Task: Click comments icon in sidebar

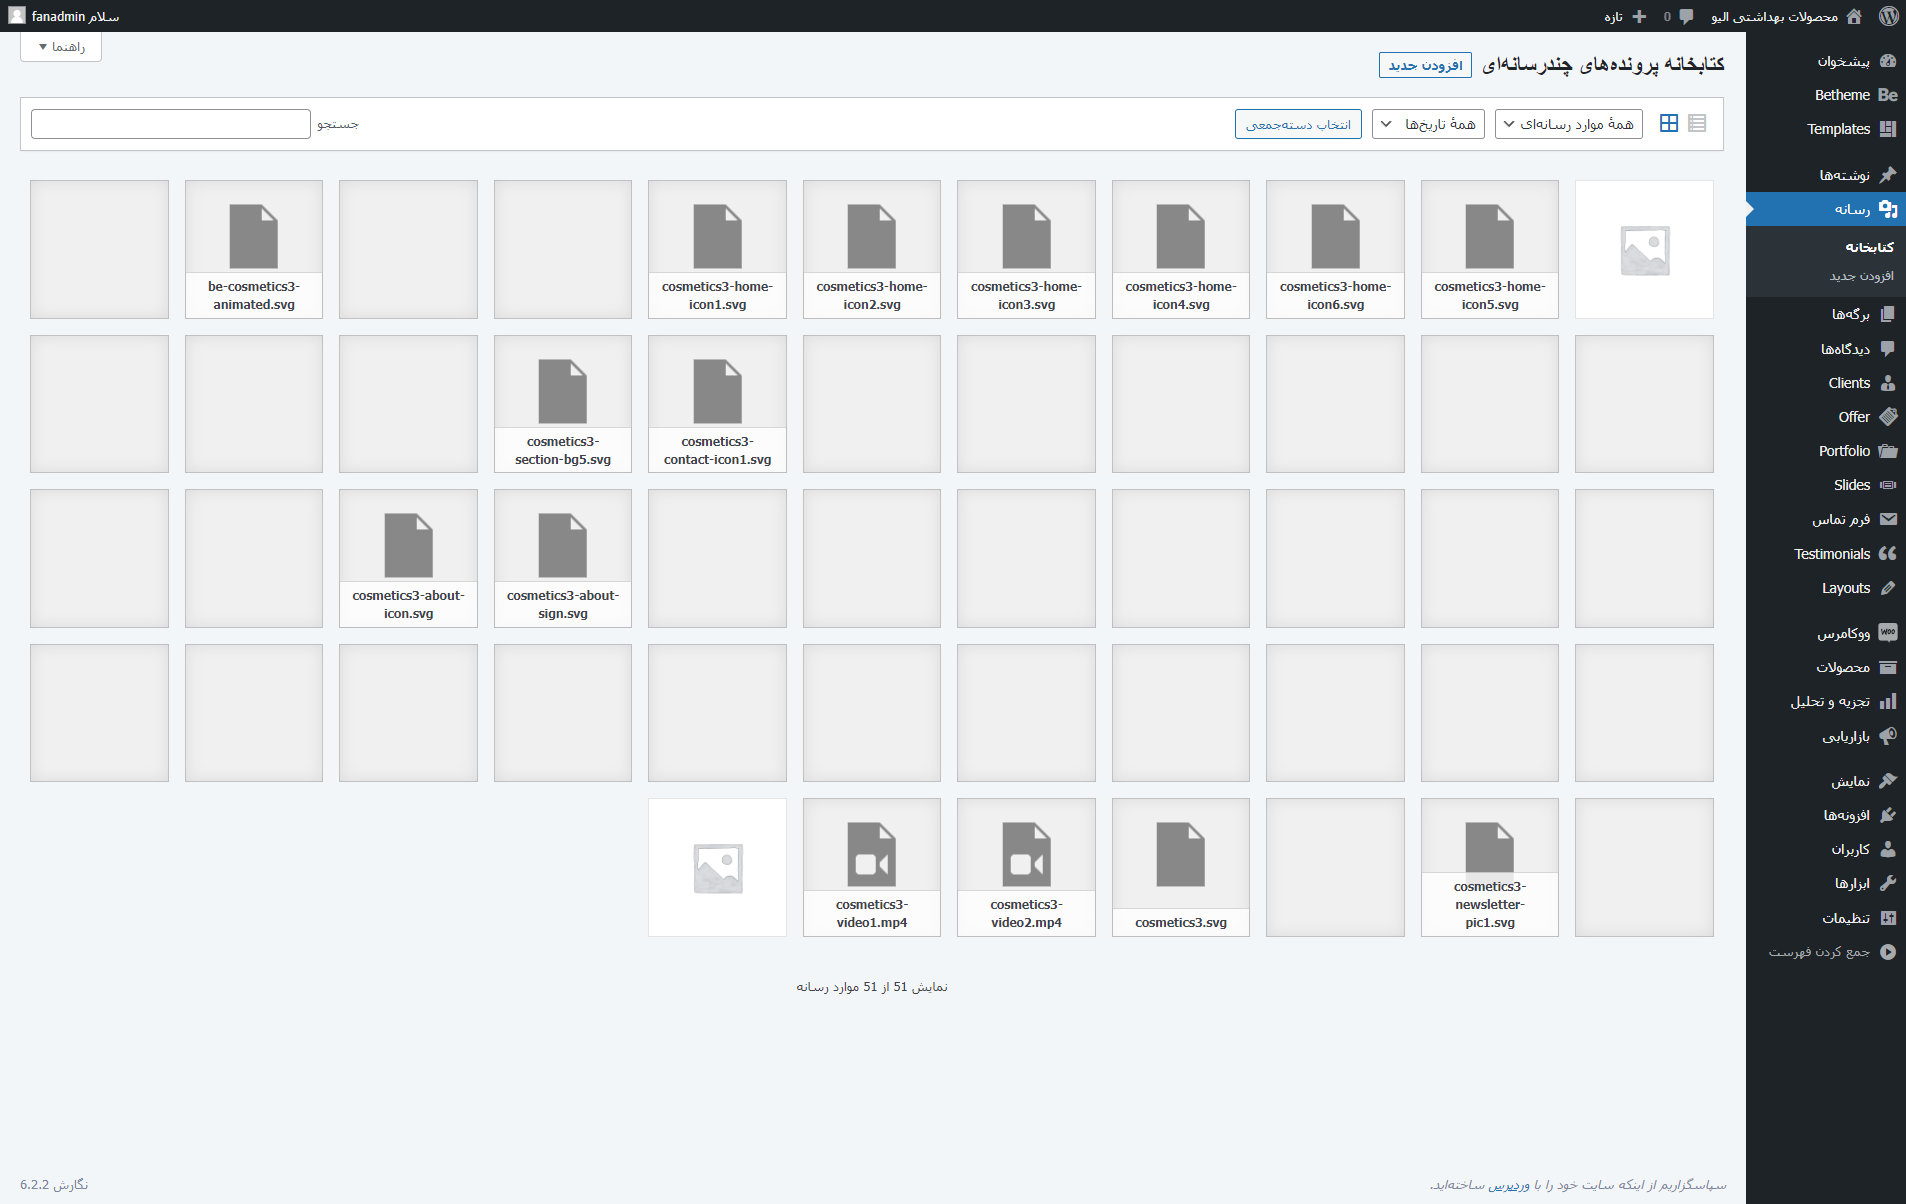Action: [x=1888, y=349]
